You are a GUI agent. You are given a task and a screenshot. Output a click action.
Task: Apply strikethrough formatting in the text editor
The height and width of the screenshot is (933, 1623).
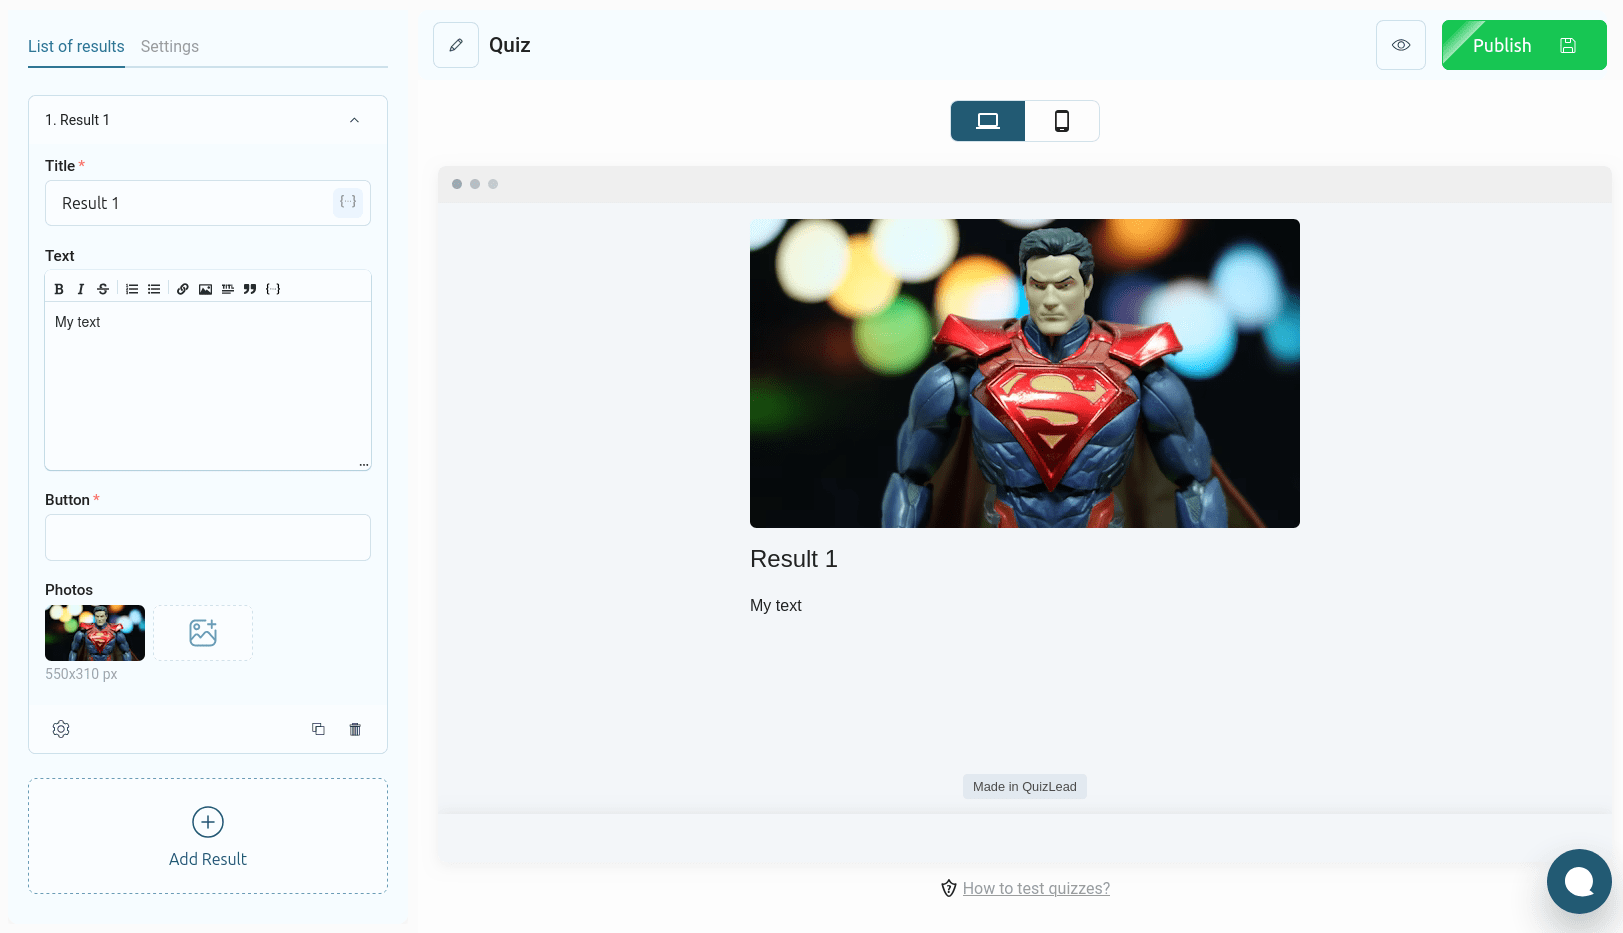pos(103,289)
